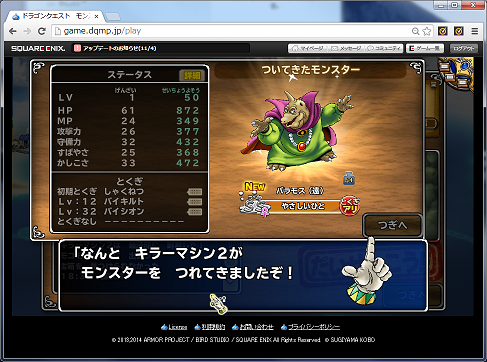
Task: Open a new browser tab
Action: pyautogui.click(x=113, y=17)
